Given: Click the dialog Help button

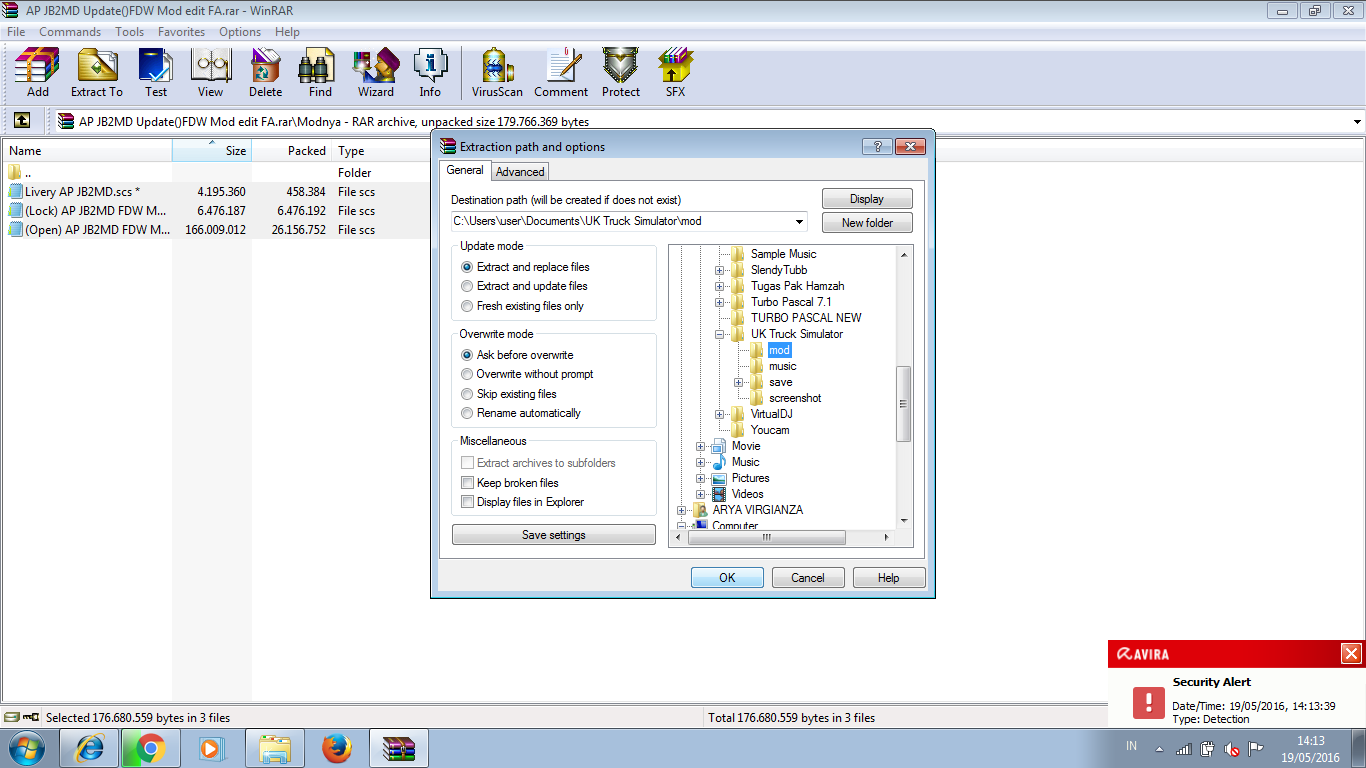Looking at the screenshot, I should click(888, 578).
